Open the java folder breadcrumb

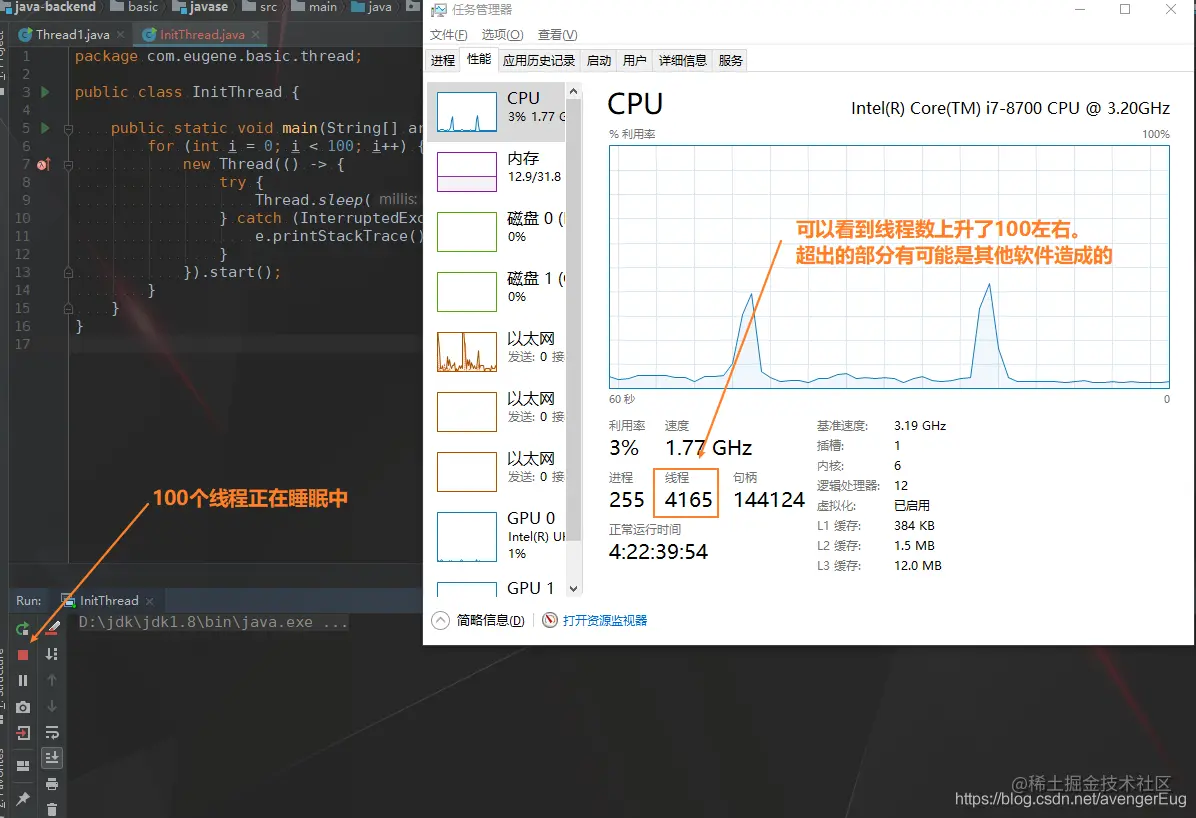(x=371, y=7)
